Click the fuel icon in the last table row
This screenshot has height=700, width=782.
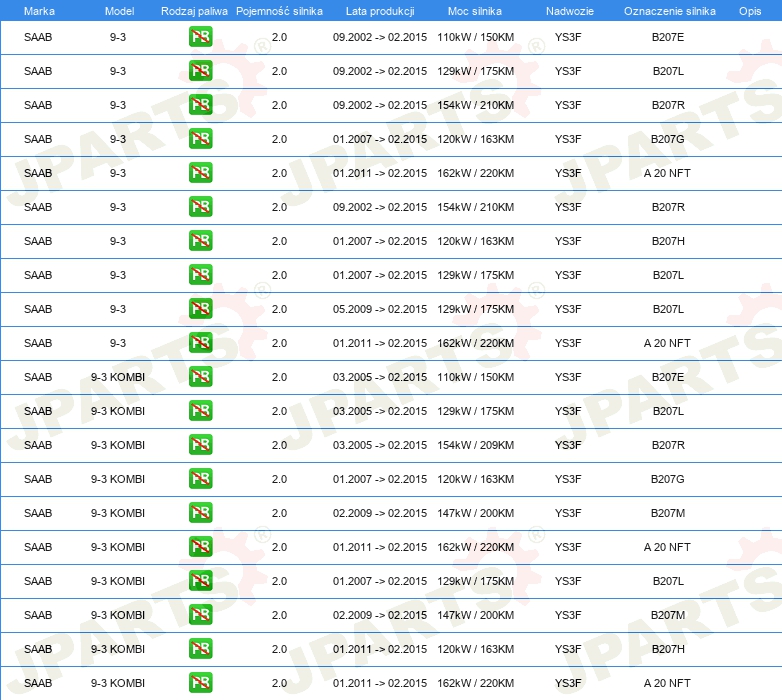tap(200, 683)
